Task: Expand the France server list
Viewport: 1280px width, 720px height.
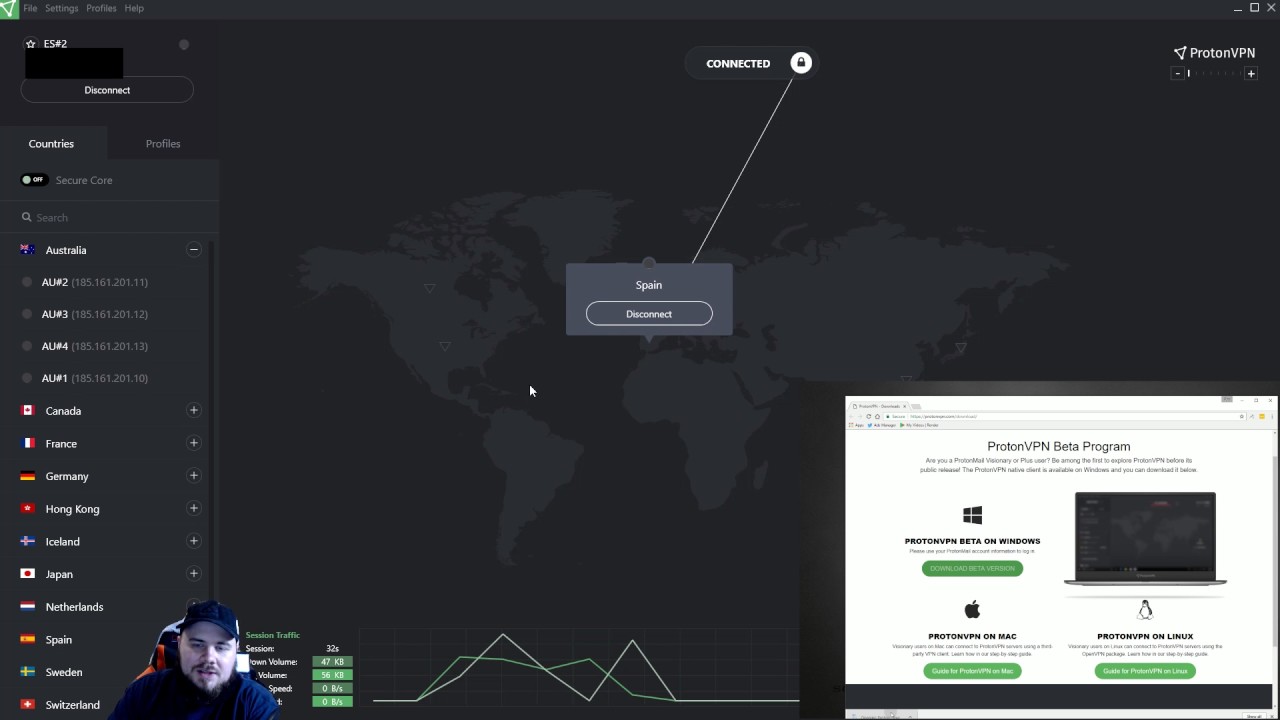Action: (194, 443)
